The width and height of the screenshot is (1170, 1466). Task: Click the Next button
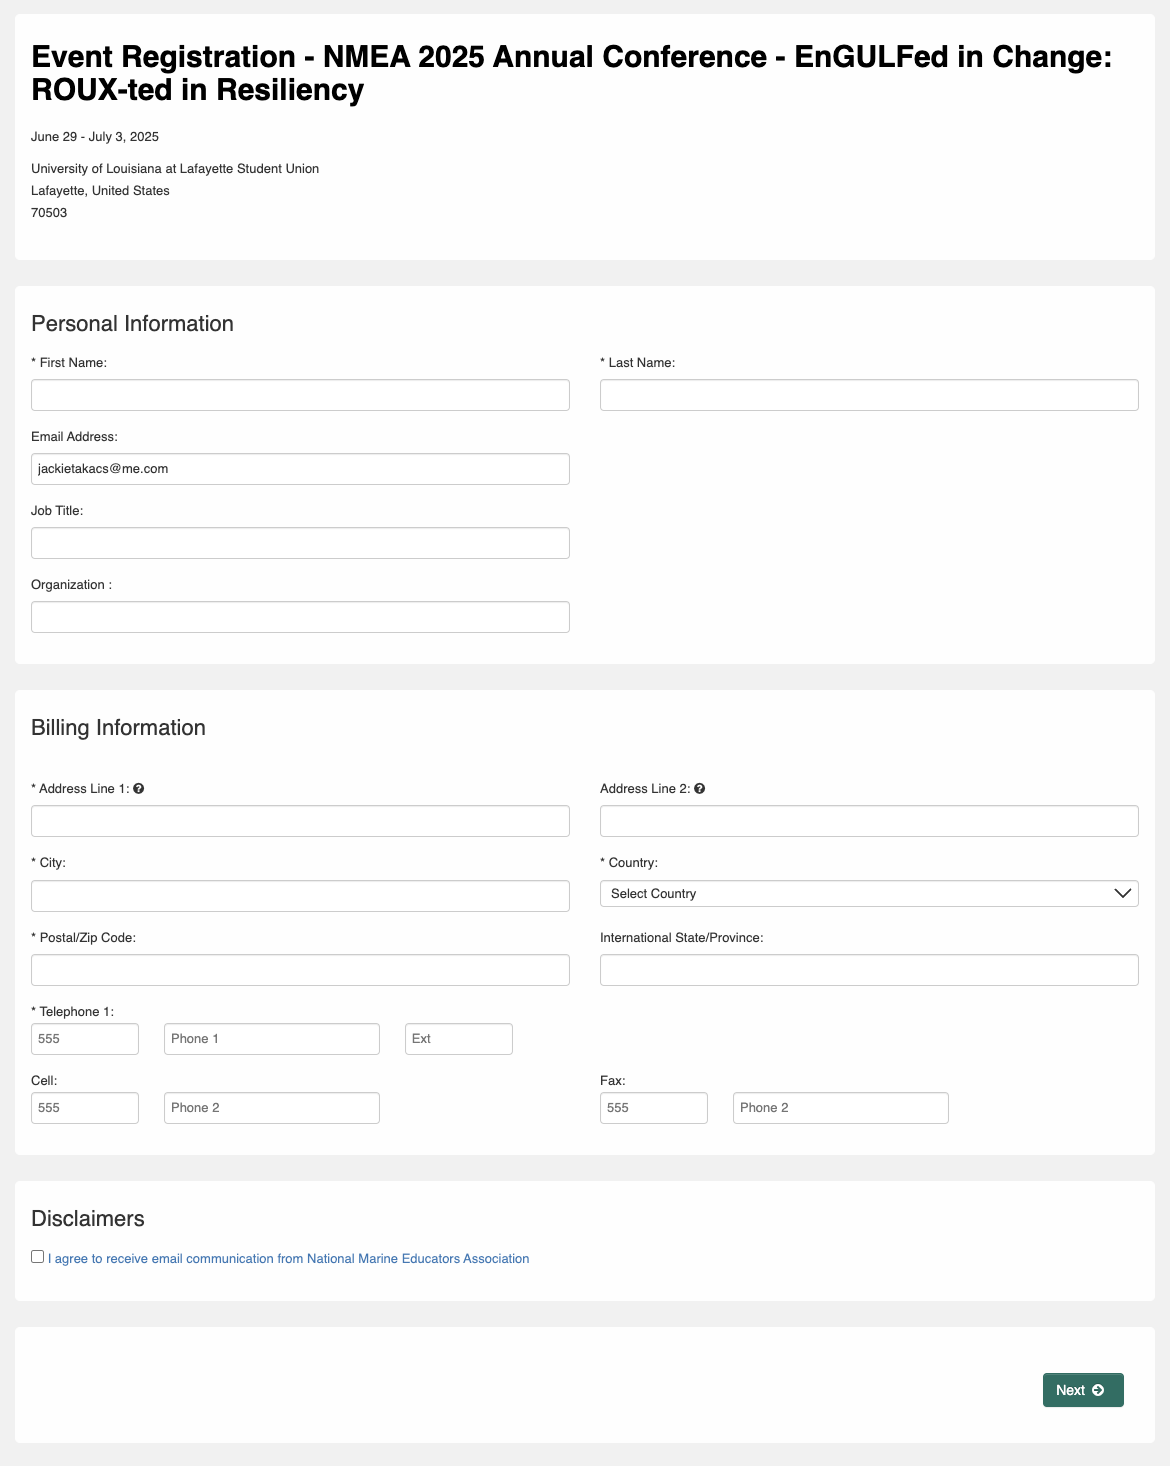(1083, 1390)
